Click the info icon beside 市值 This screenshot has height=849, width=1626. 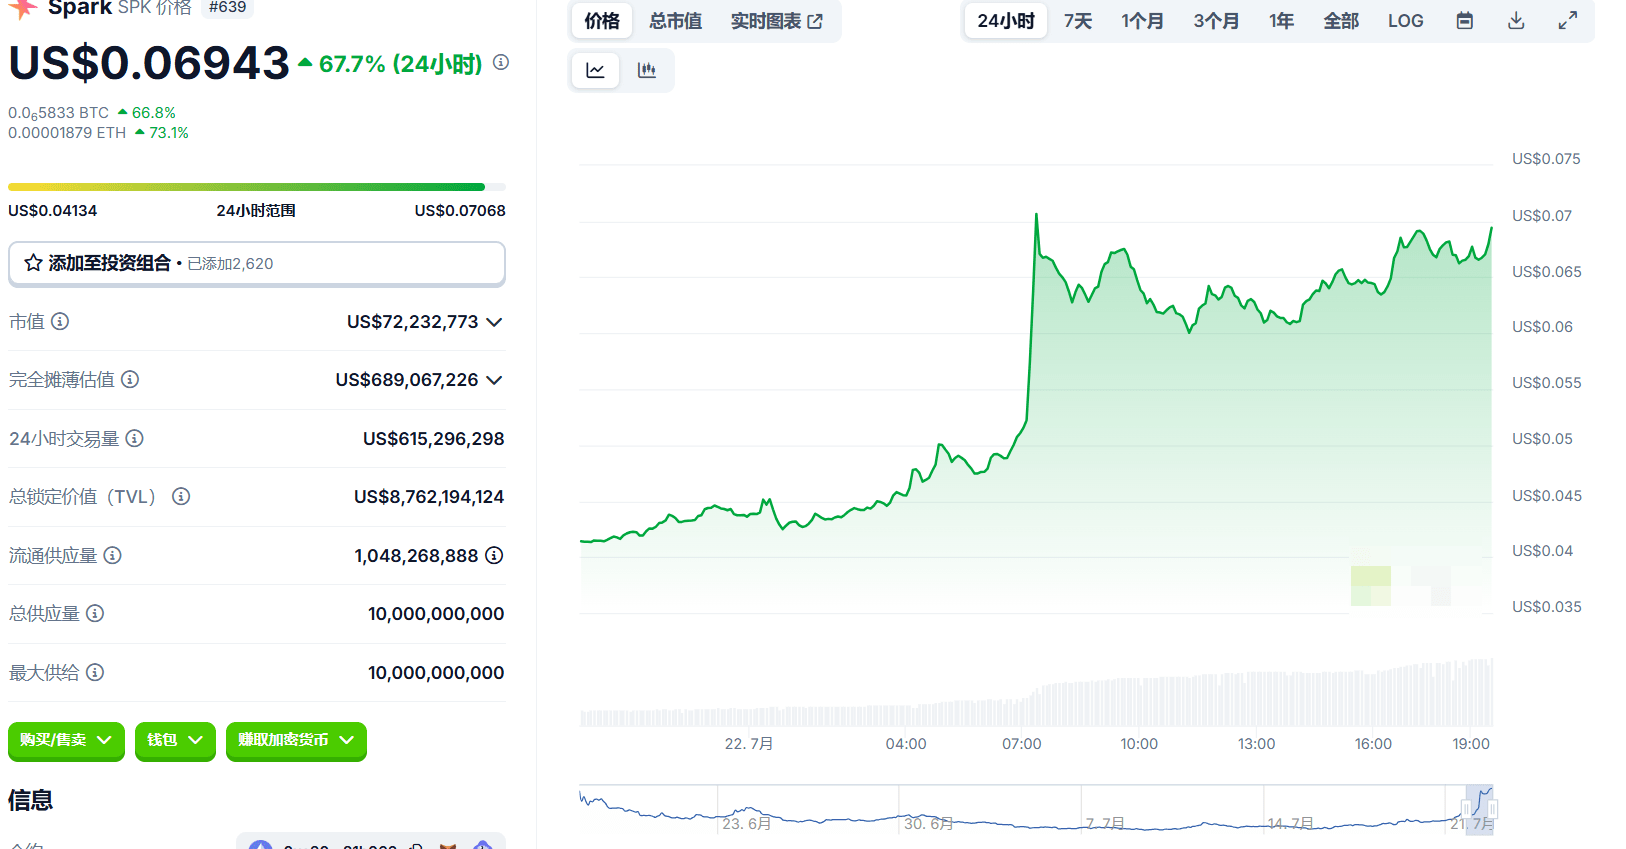tap(60, 321)
